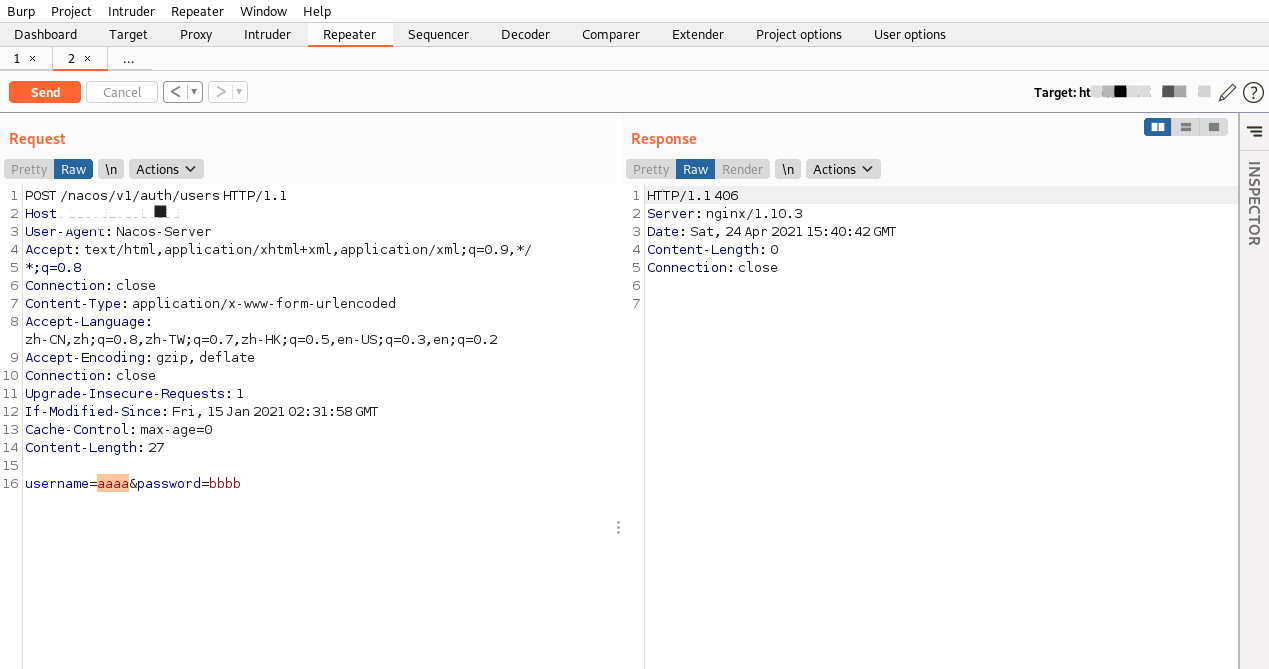The width and height of the screenshot is (1269, 669).
Task: Open the Help menu
Action: 317,11
